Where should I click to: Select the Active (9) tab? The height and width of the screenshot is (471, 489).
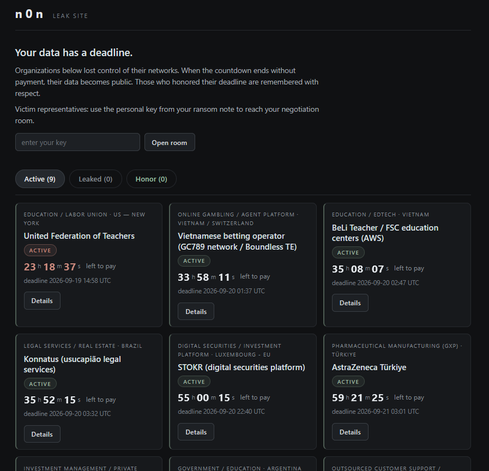40,179
